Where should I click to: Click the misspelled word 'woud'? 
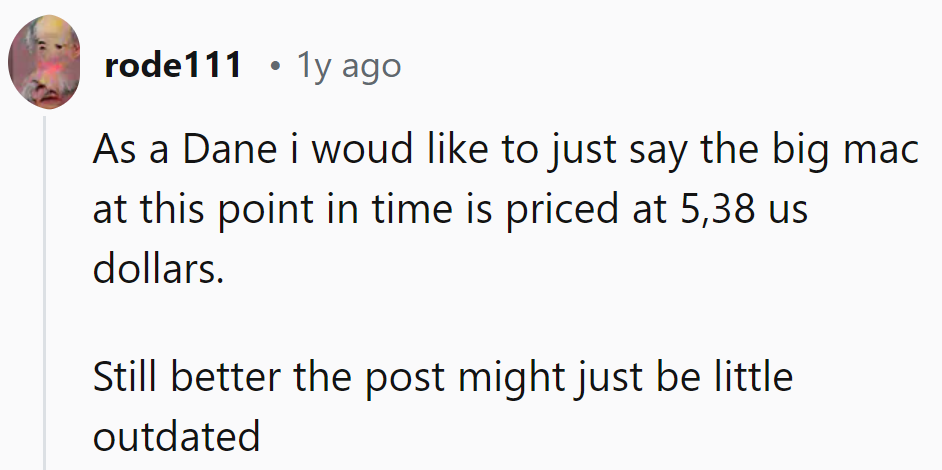(x=362, y=150)
